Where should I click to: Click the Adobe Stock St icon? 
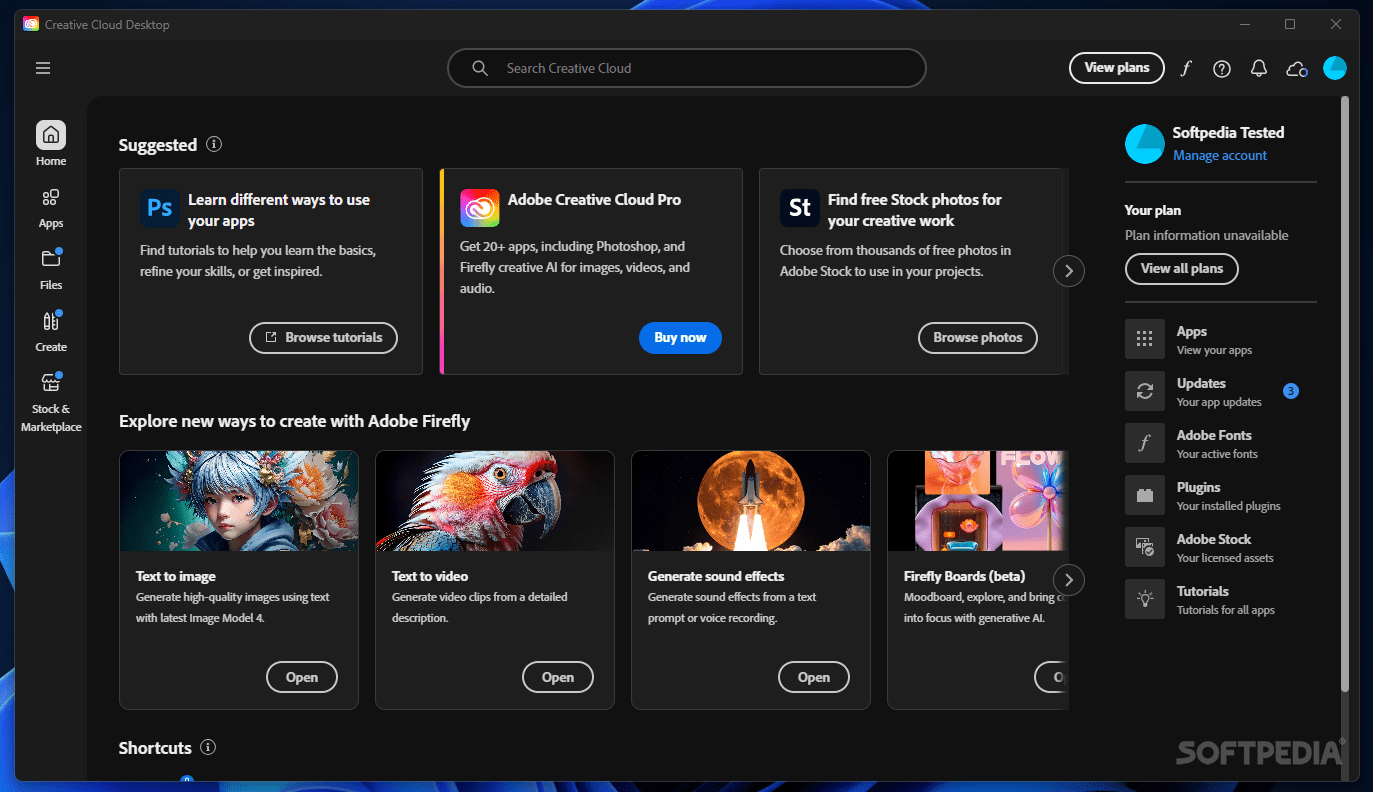tap(800, 208)
